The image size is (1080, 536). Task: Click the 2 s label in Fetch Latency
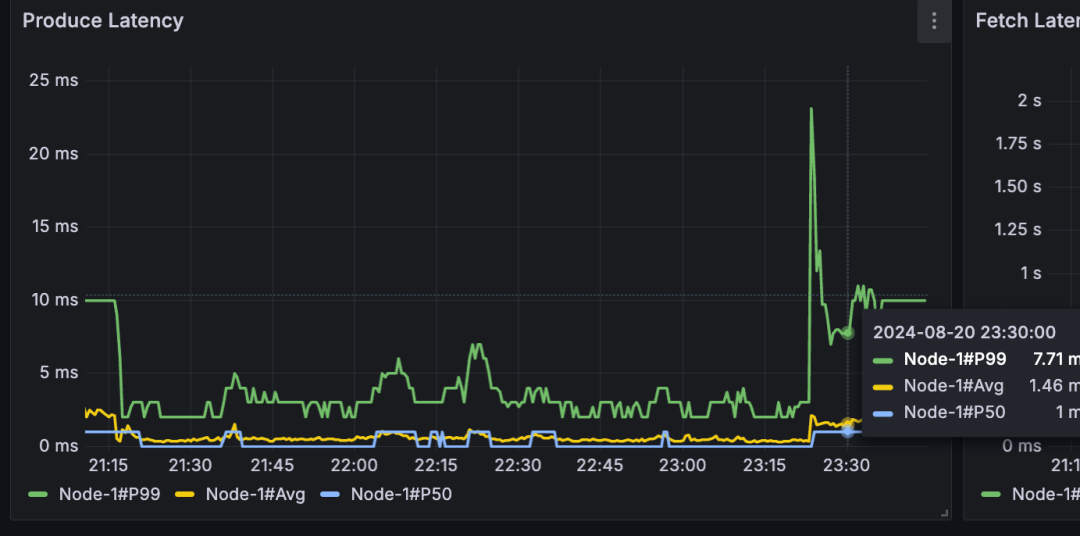pos(1029,101)
